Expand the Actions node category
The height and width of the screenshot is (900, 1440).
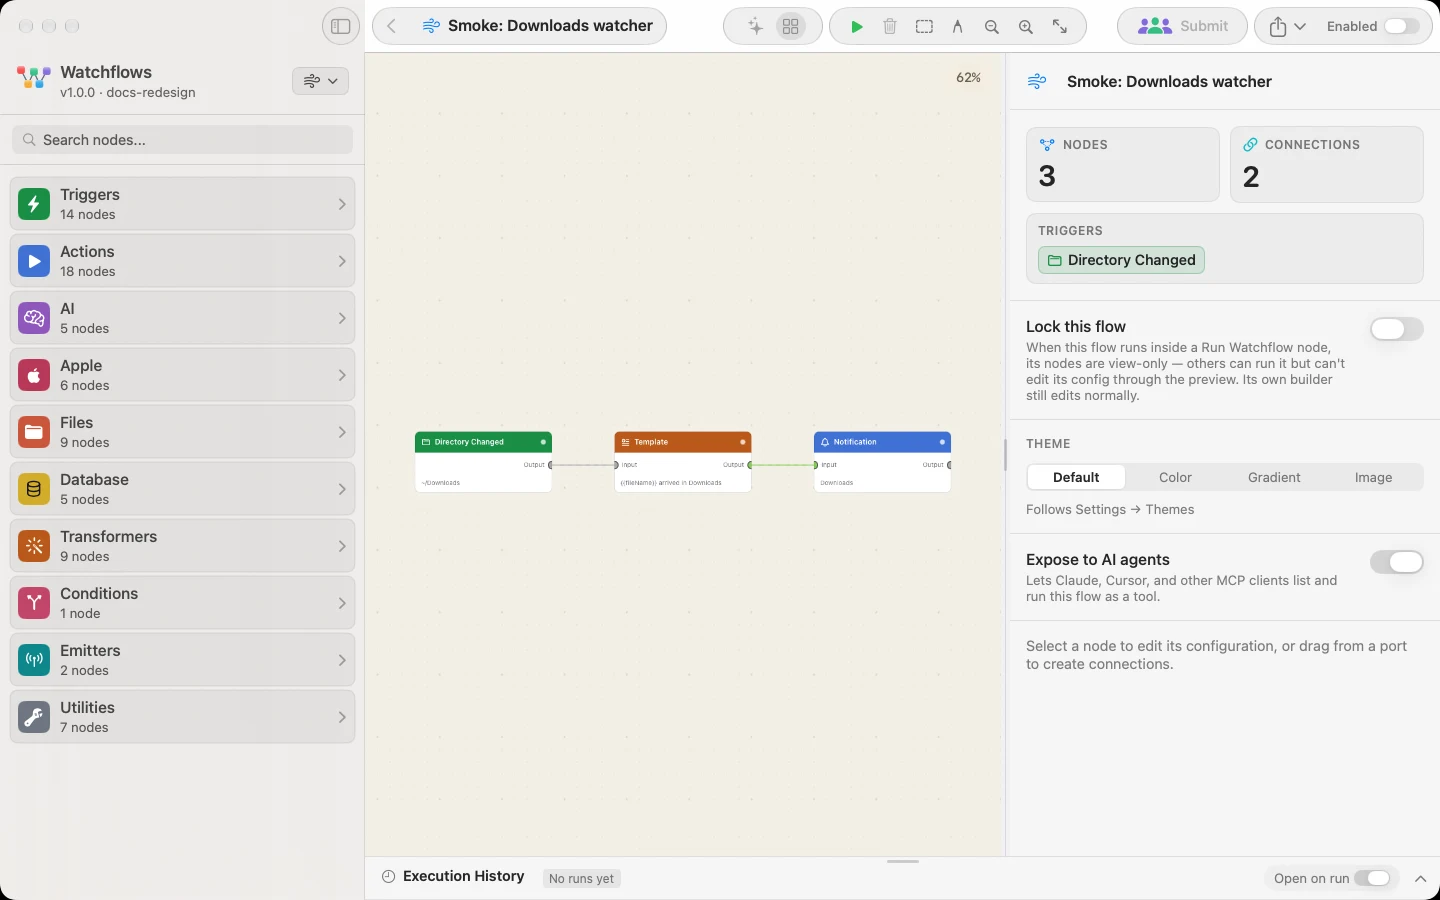[x=182, y=261]
